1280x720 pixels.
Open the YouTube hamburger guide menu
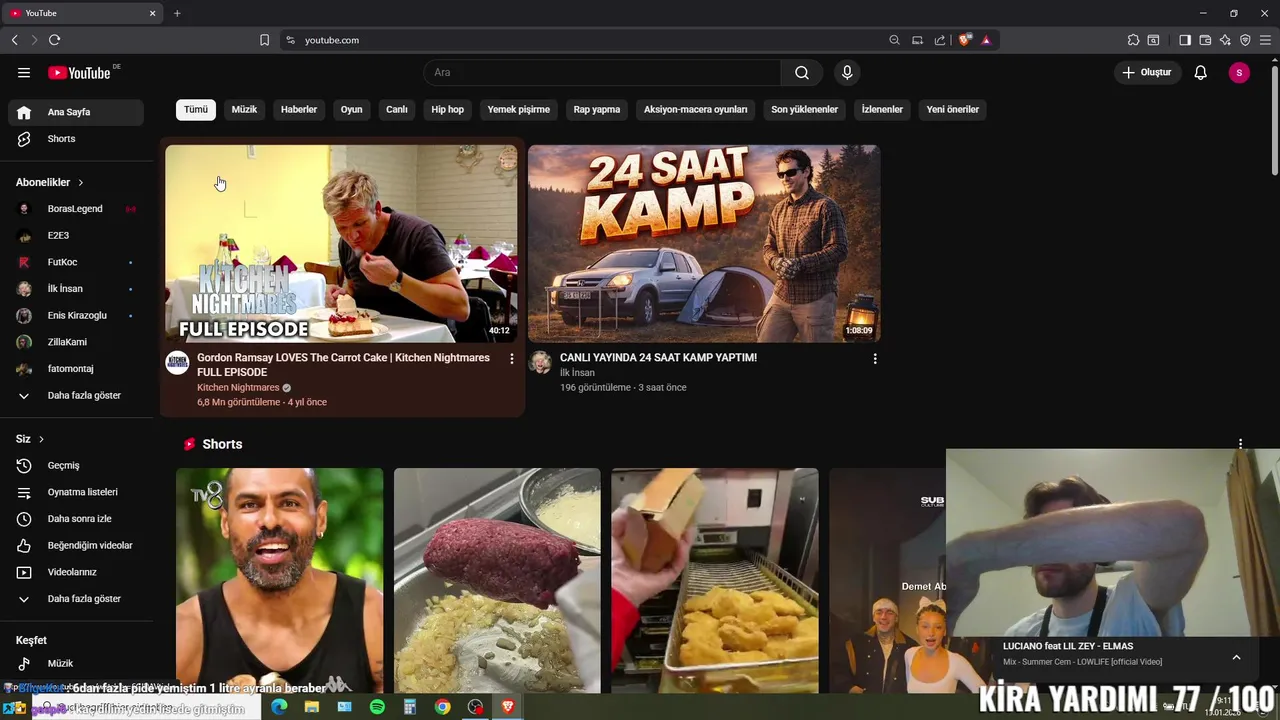coord(24,72)
